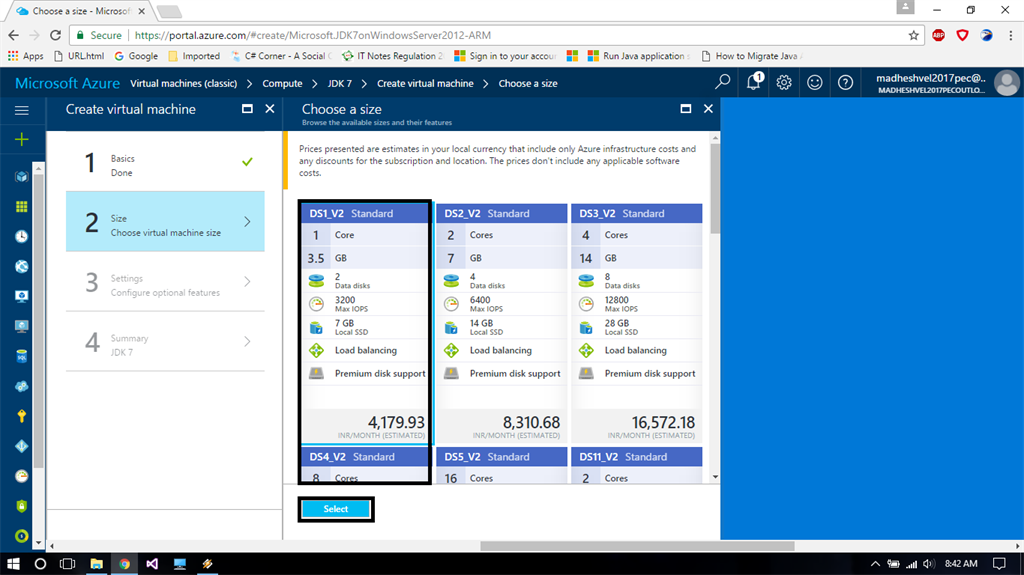Click the size list scroll down arrow

(715, 478)
